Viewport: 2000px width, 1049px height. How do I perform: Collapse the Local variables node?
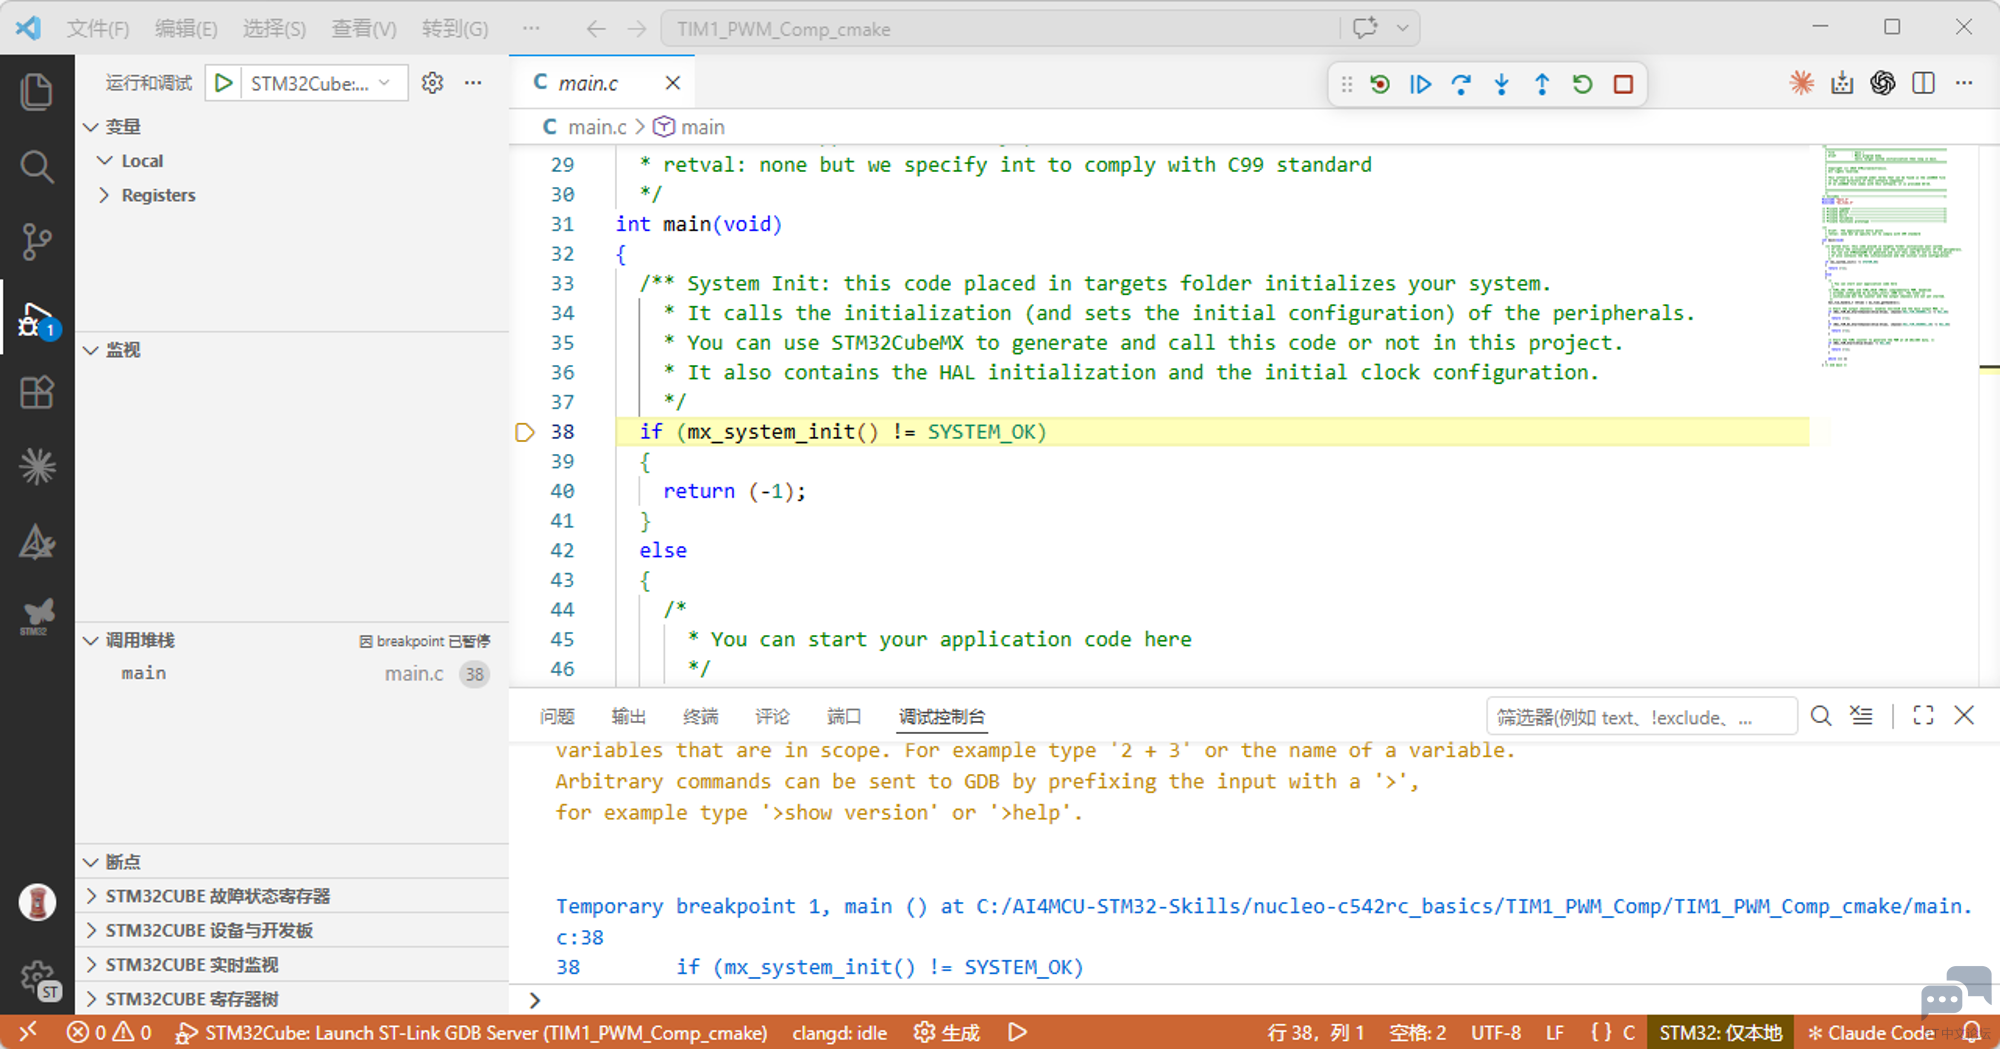[104, 161]
